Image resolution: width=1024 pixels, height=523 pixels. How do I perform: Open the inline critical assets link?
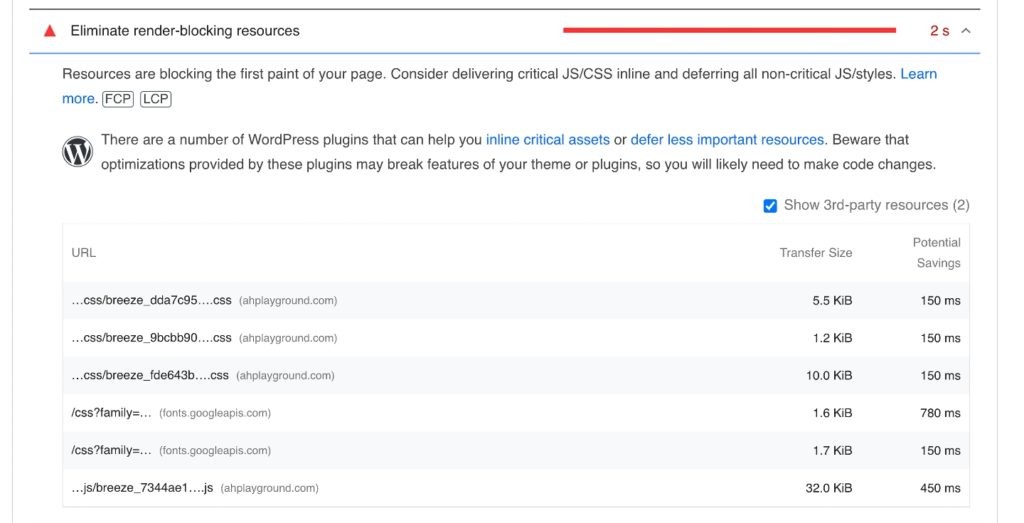click(x=547, y=140)
